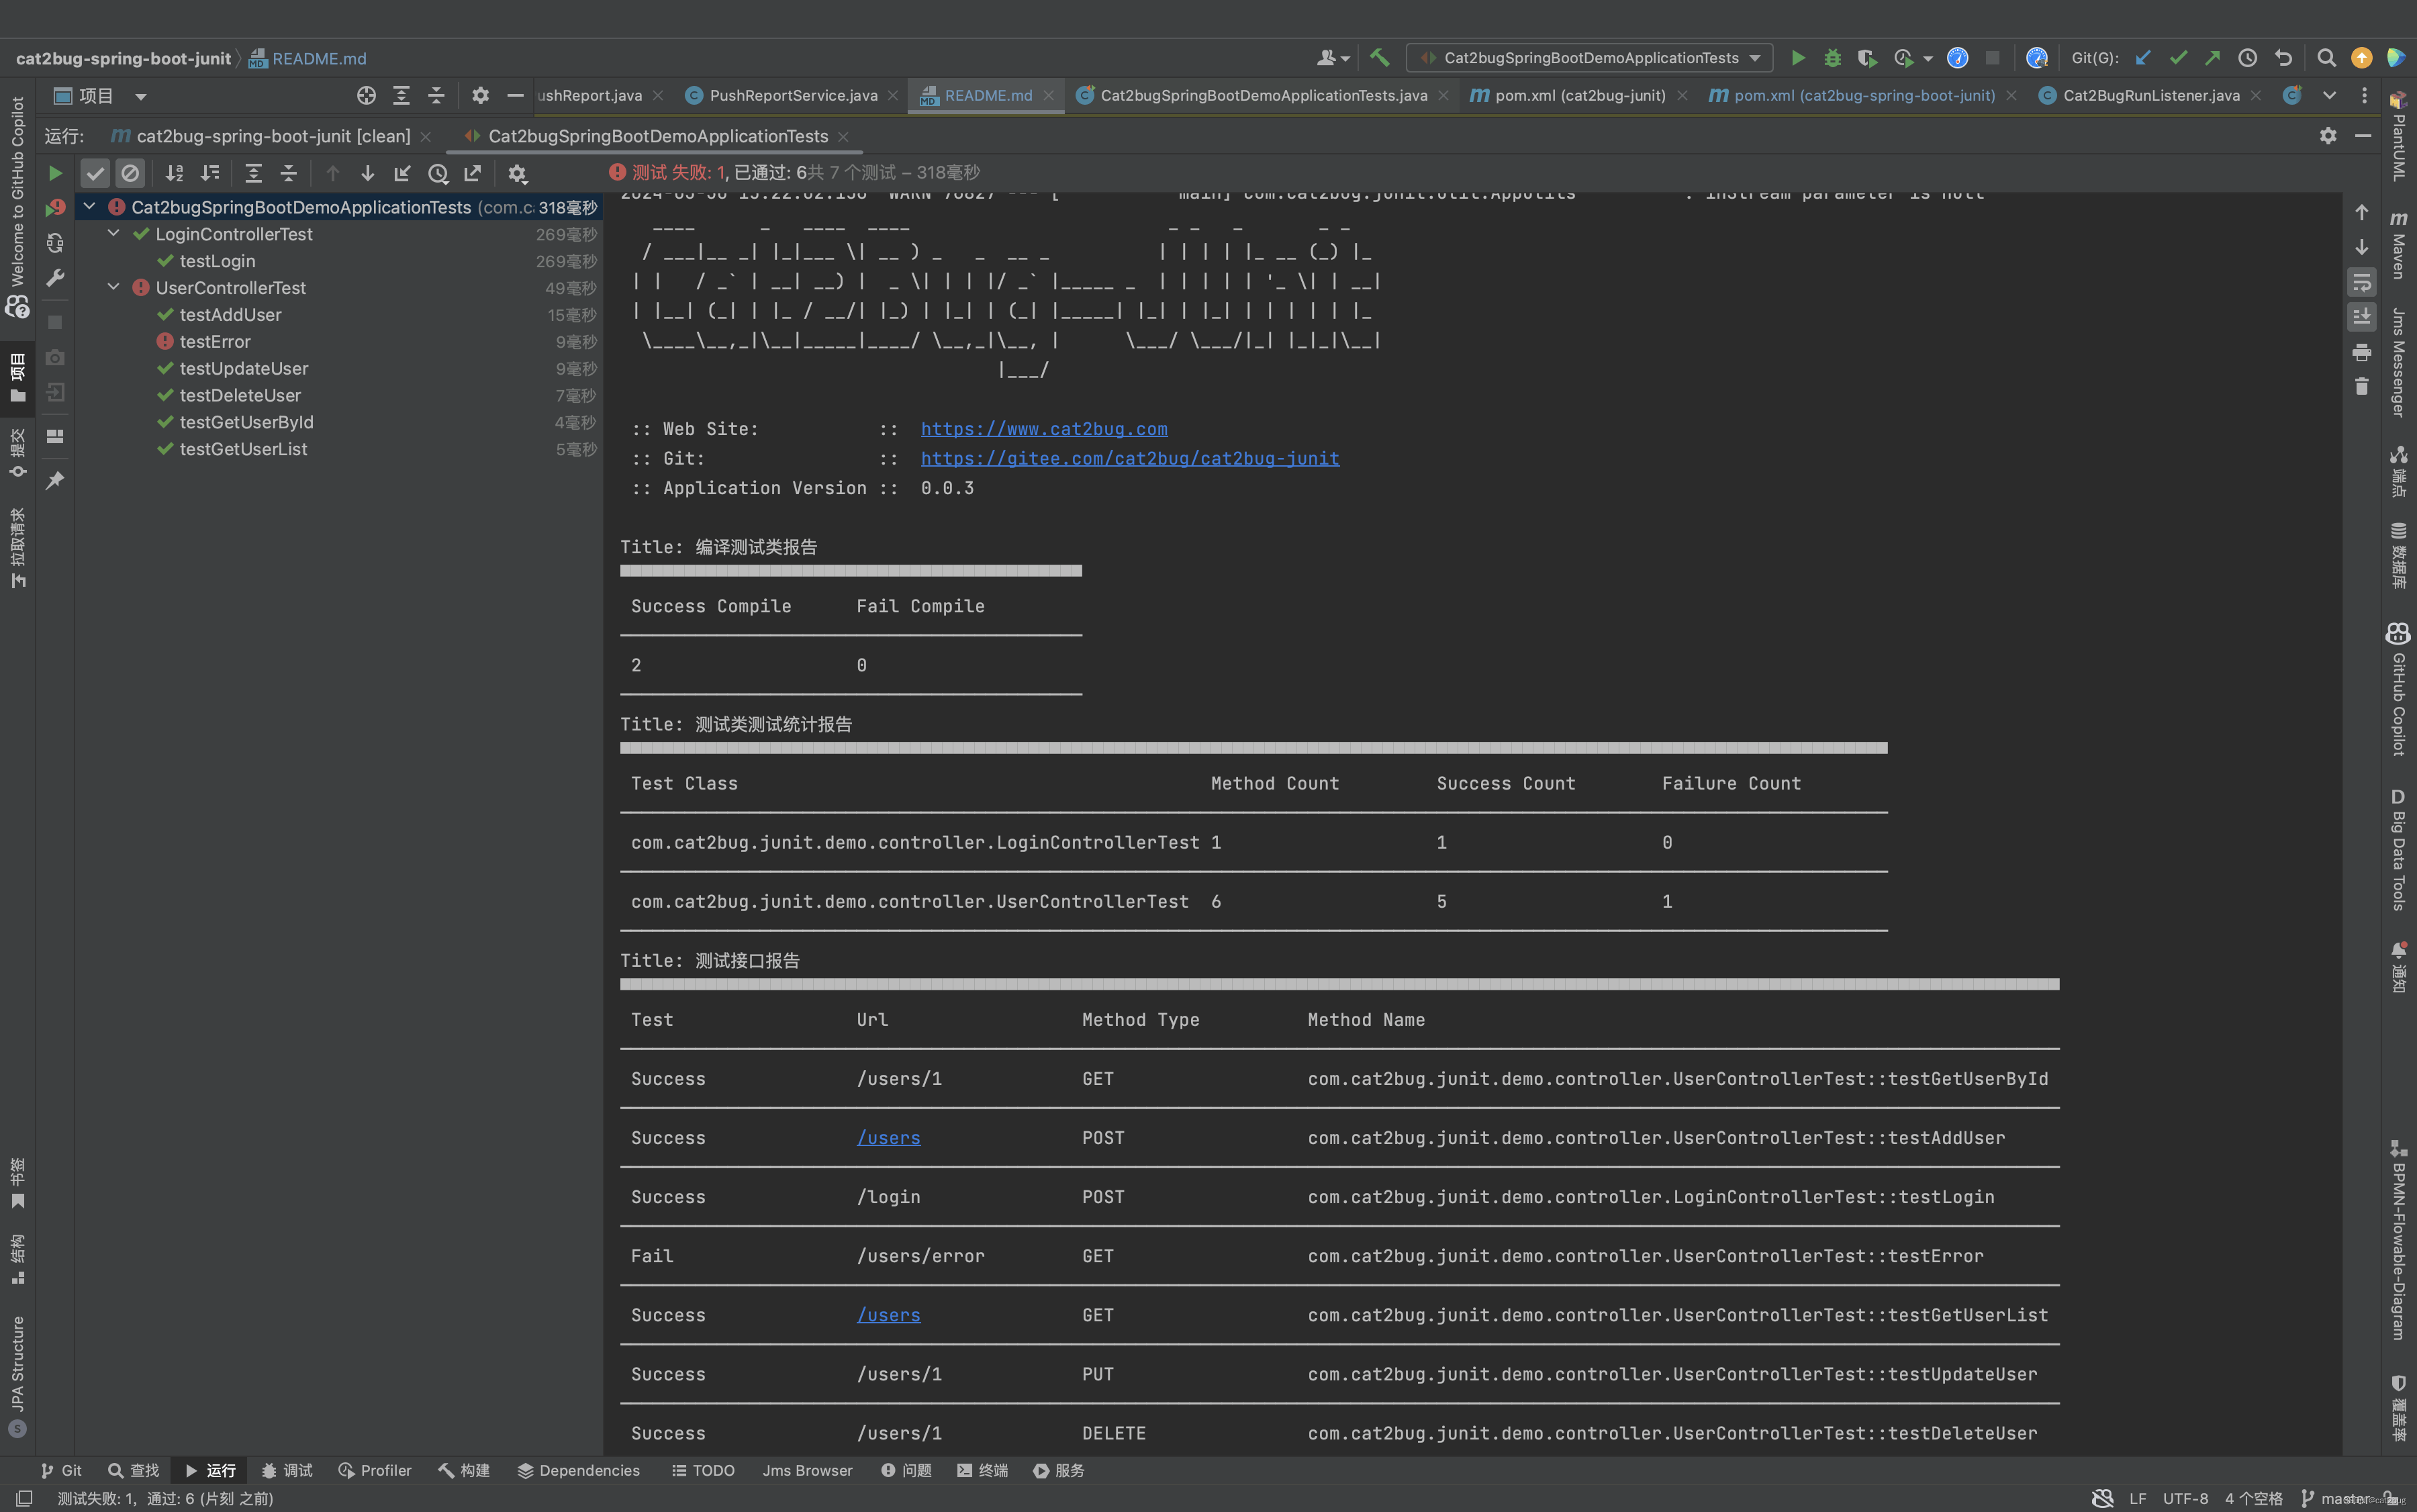Switch to the PushReportService.java editor tab

[x=792, y=96]
